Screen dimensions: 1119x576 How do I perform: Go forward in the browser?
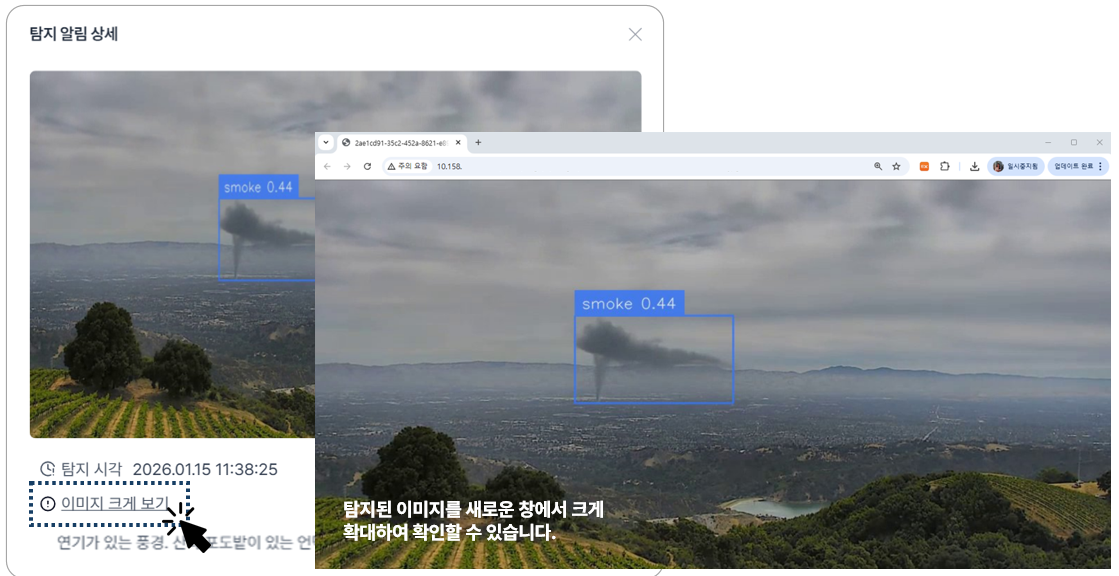[346, 166]
